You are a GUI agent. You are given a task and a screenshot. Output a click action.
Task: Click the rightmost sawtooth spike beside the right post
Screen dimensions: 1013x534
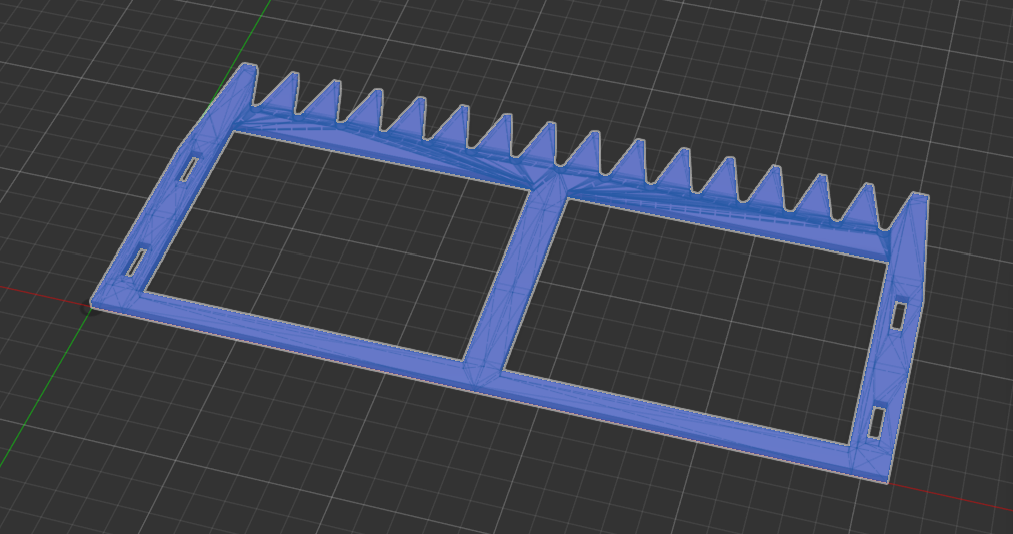click(x=866, y=208)
